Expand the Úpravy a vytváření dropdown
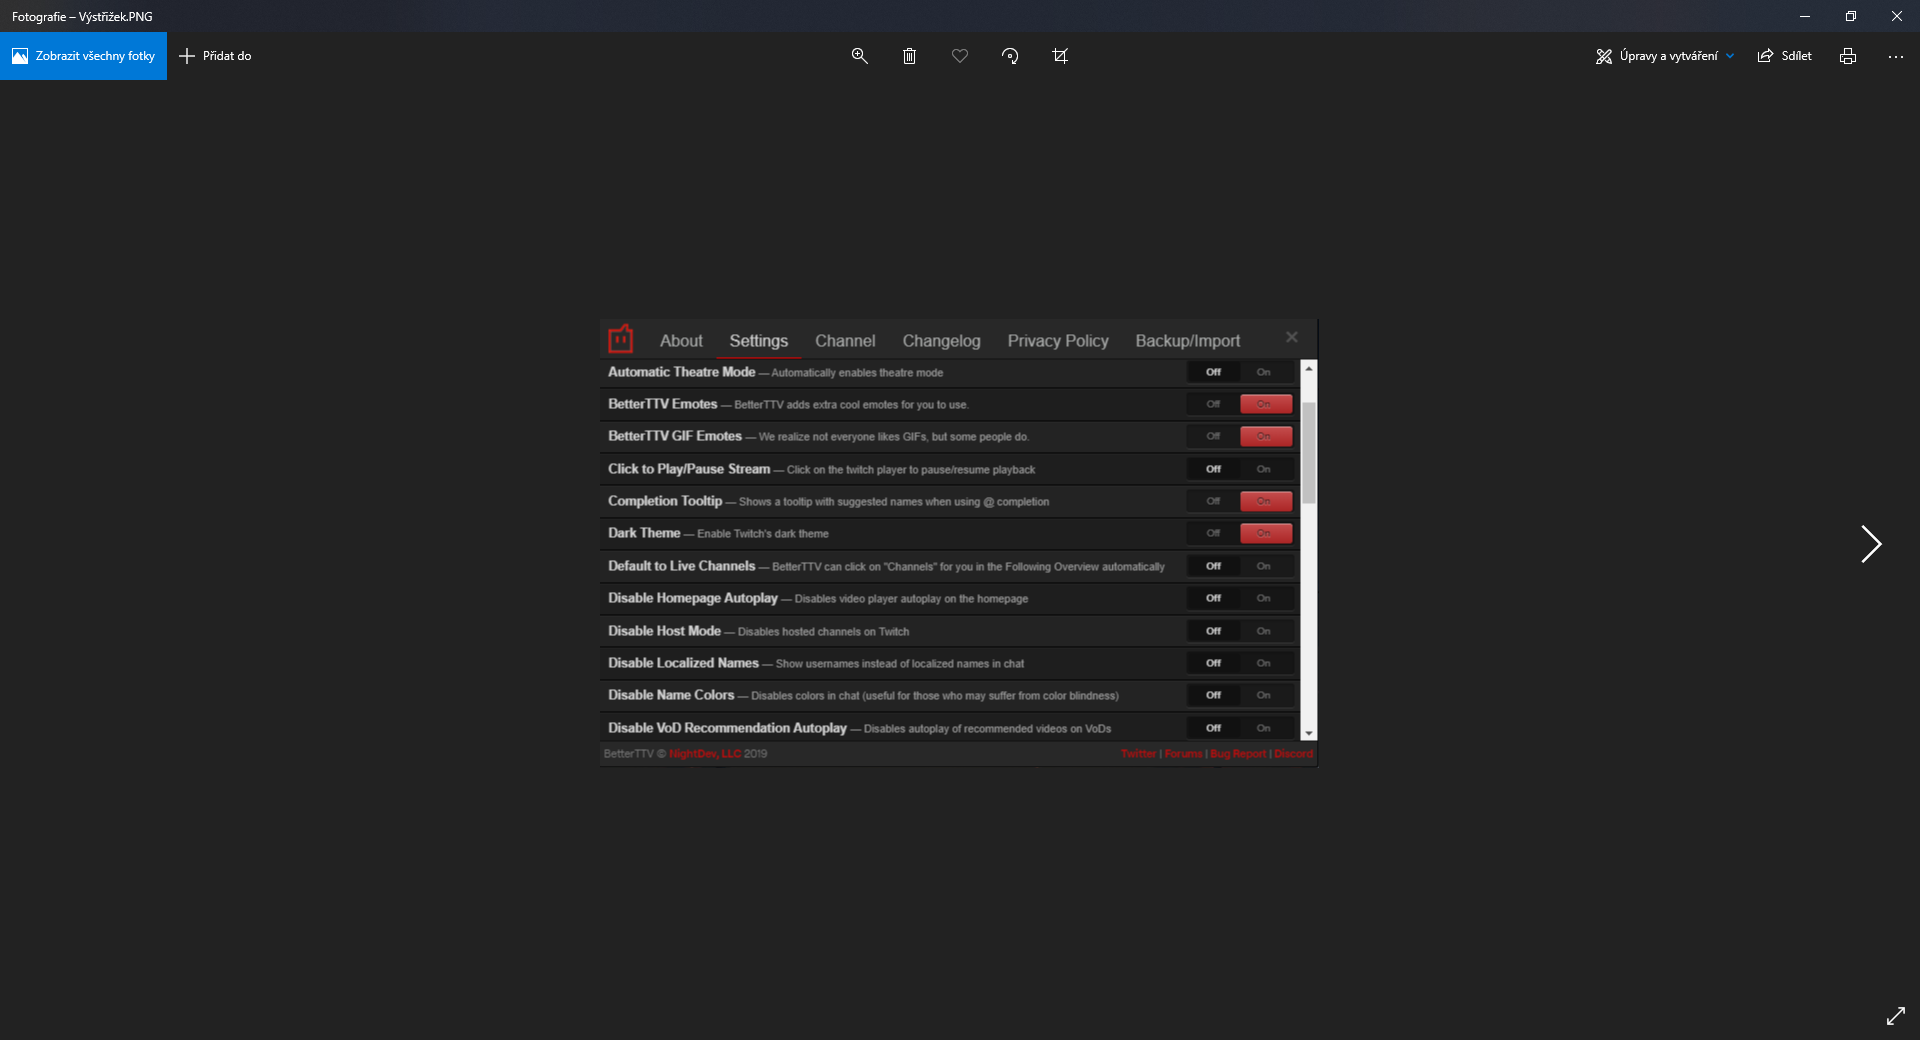This screenshot has height=1040, width=1920. 1665,56
